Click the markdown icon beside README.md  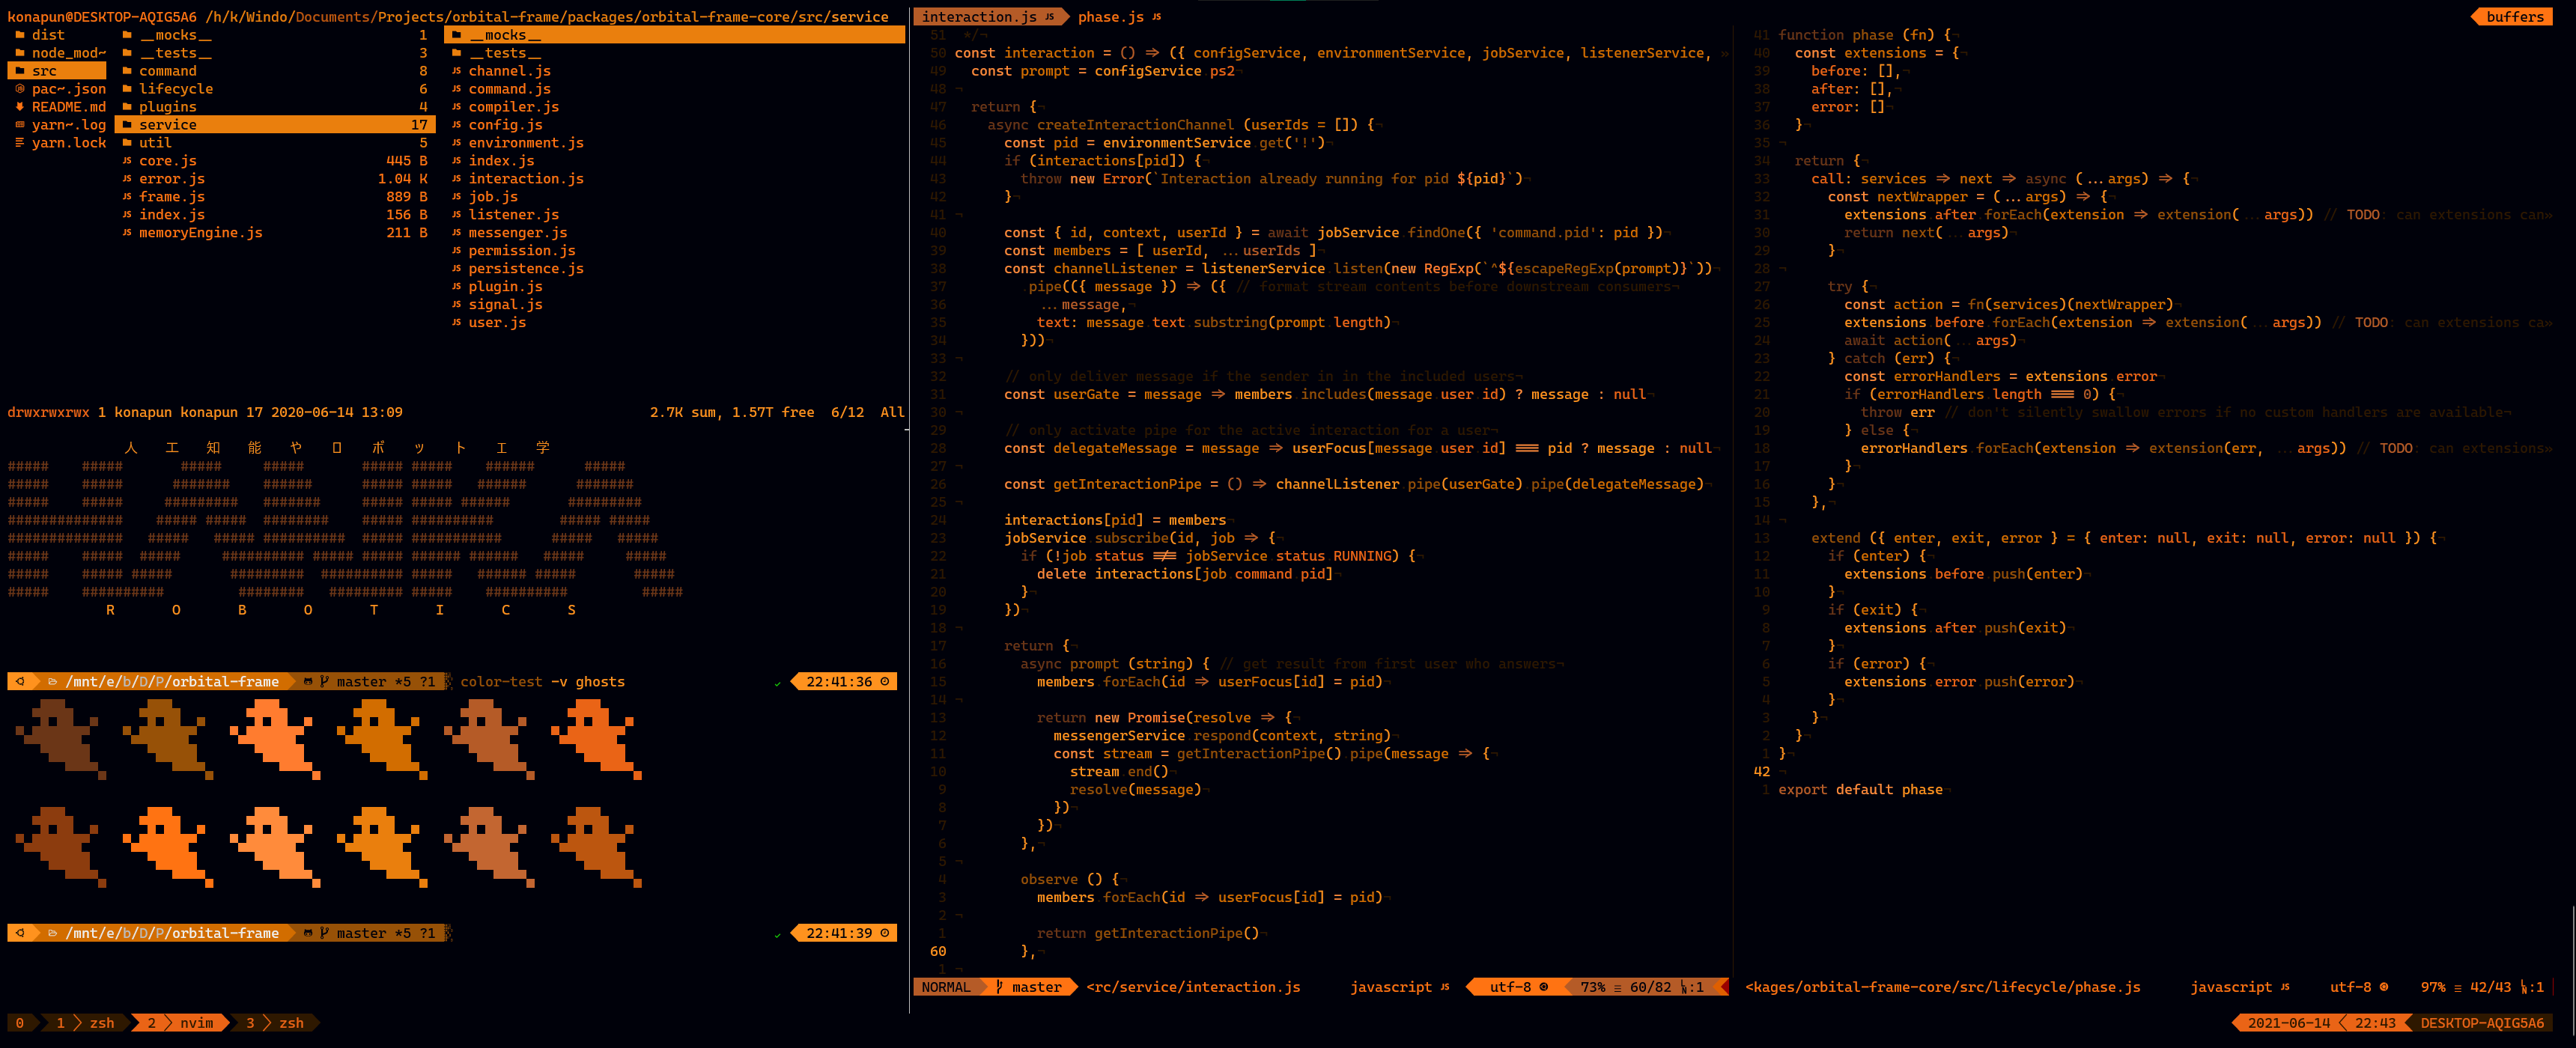point(20,107)
